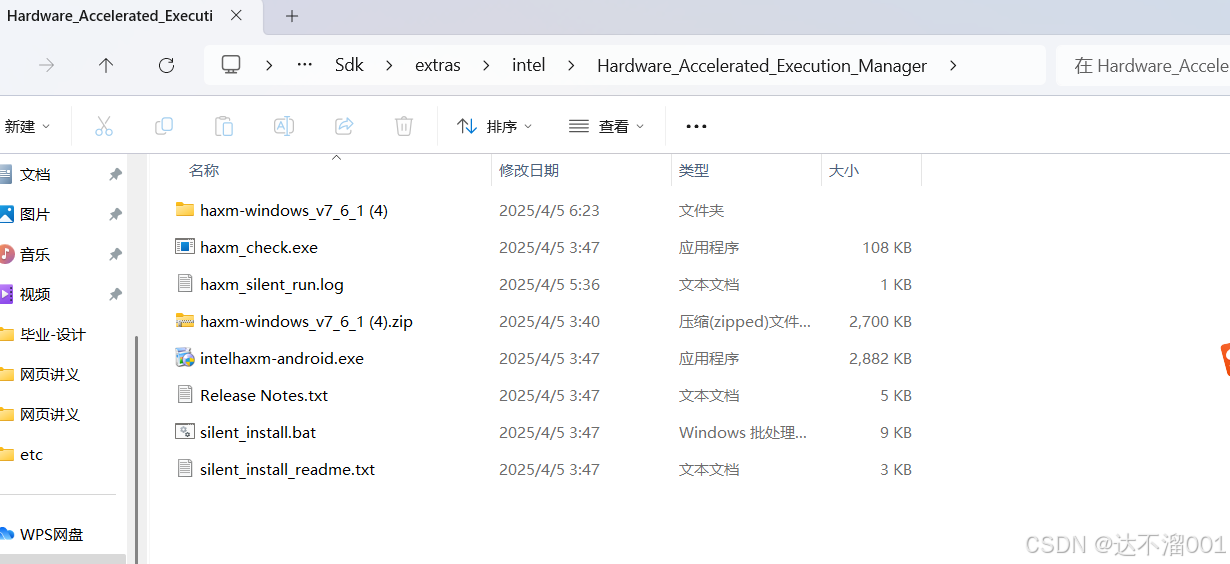Click the Release Notes.txt file icon

tap(184, 395)
